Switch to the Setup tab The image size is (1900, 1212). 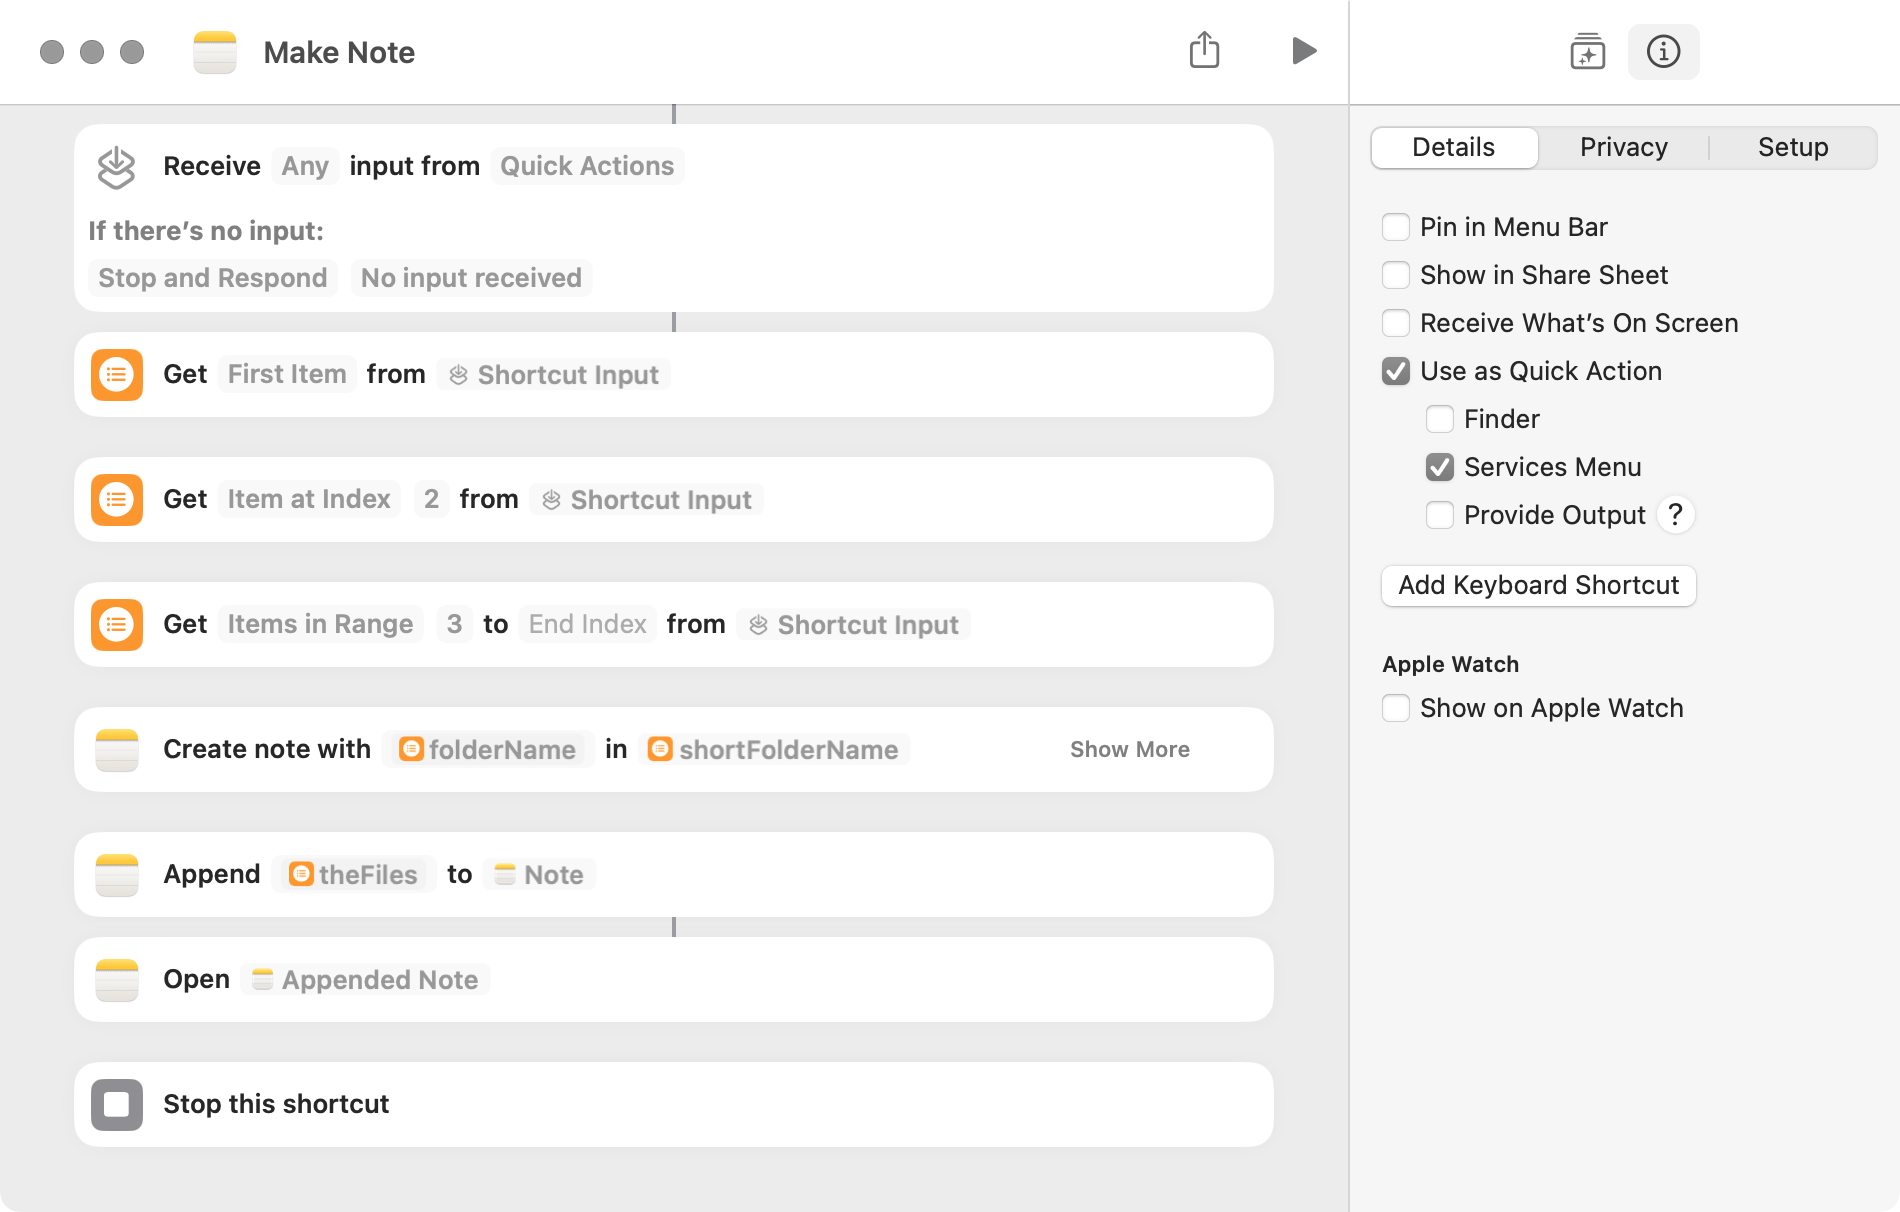coord(1793,148)
